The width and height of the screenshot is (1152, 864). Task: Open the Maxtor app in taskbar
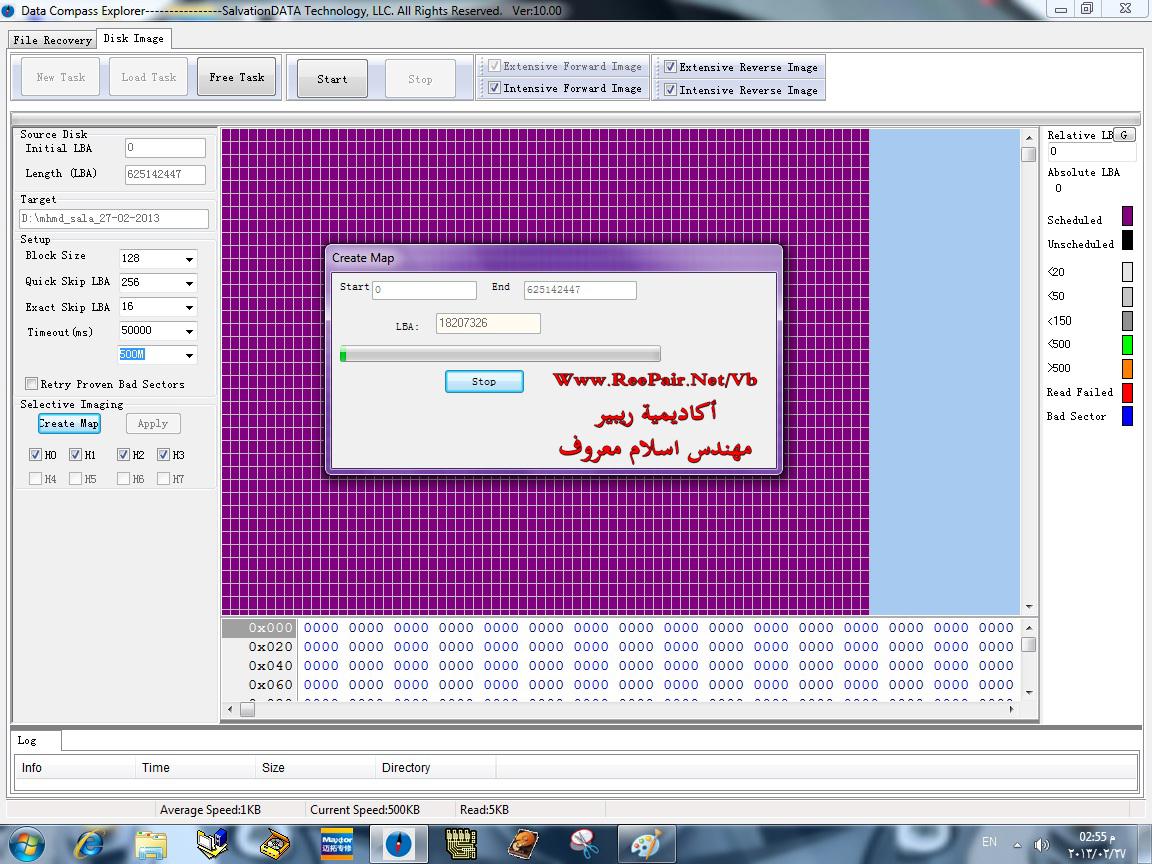(x=336, y=843)
